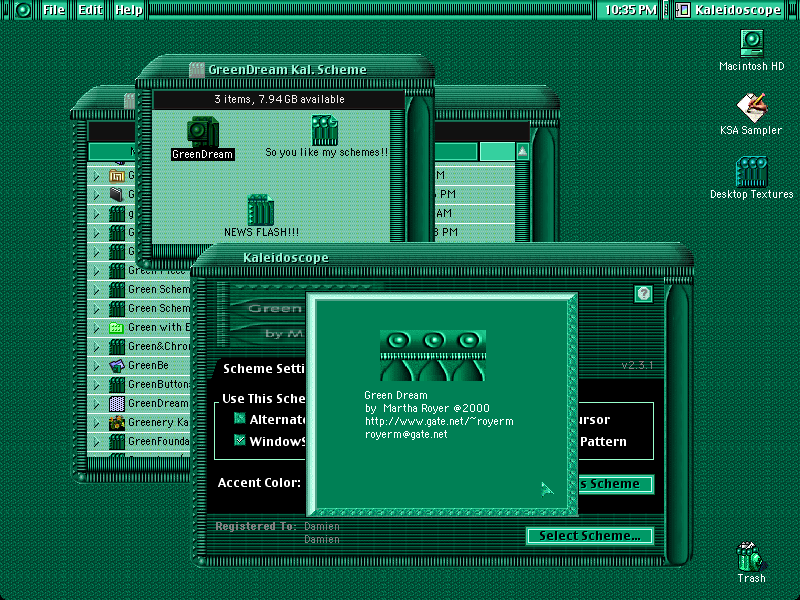Click the Kaleidoscope window title bar
This screenshot has height=600, width=800.
(441, 258)
